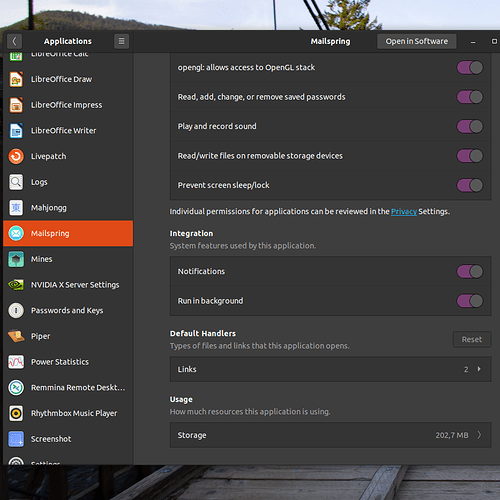Select NVIDIA X Server Settings entry

[68, 285]
